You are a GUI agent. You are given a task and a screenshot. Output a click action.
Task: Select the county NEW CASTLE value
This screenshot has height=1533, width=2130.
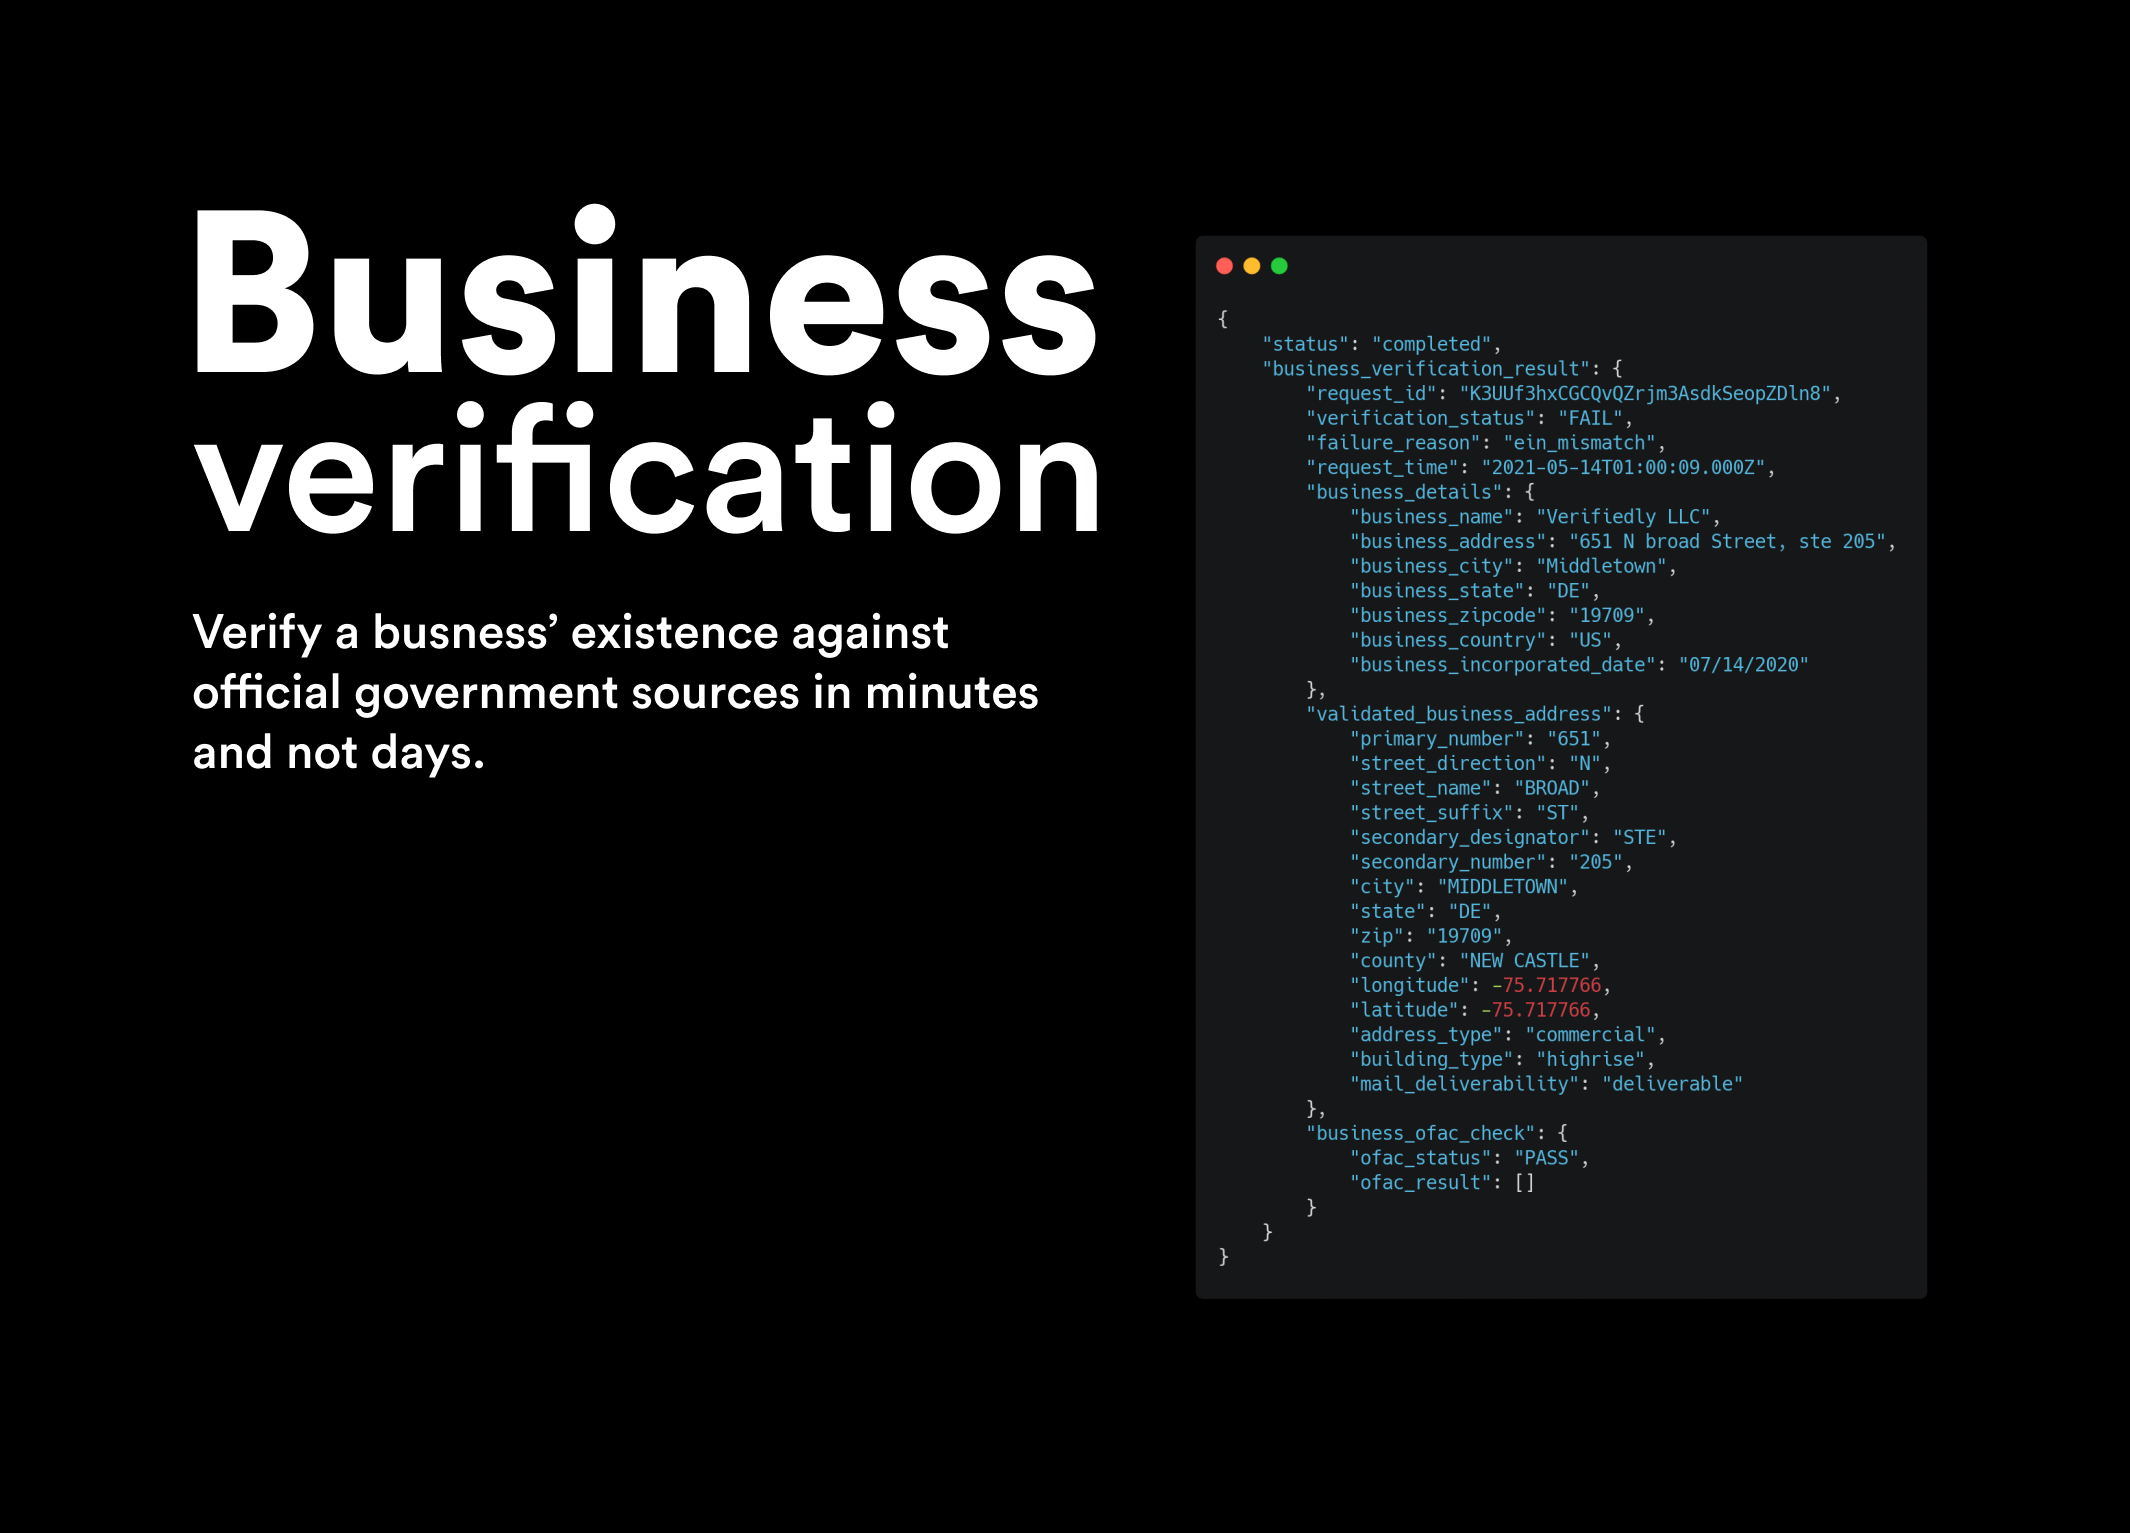(x=1528, y=959)
